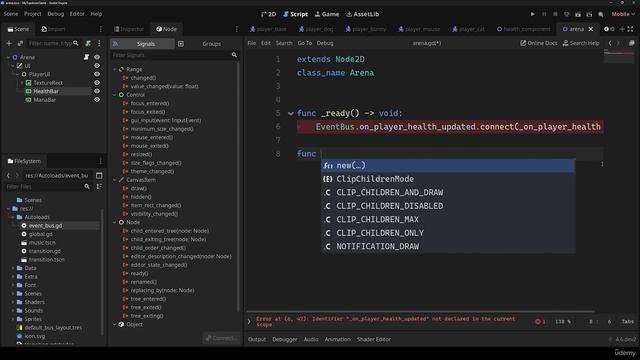The image size is (640, 360).
Task: Open FileSystem sort options icon
Action: tap(99, 187)
